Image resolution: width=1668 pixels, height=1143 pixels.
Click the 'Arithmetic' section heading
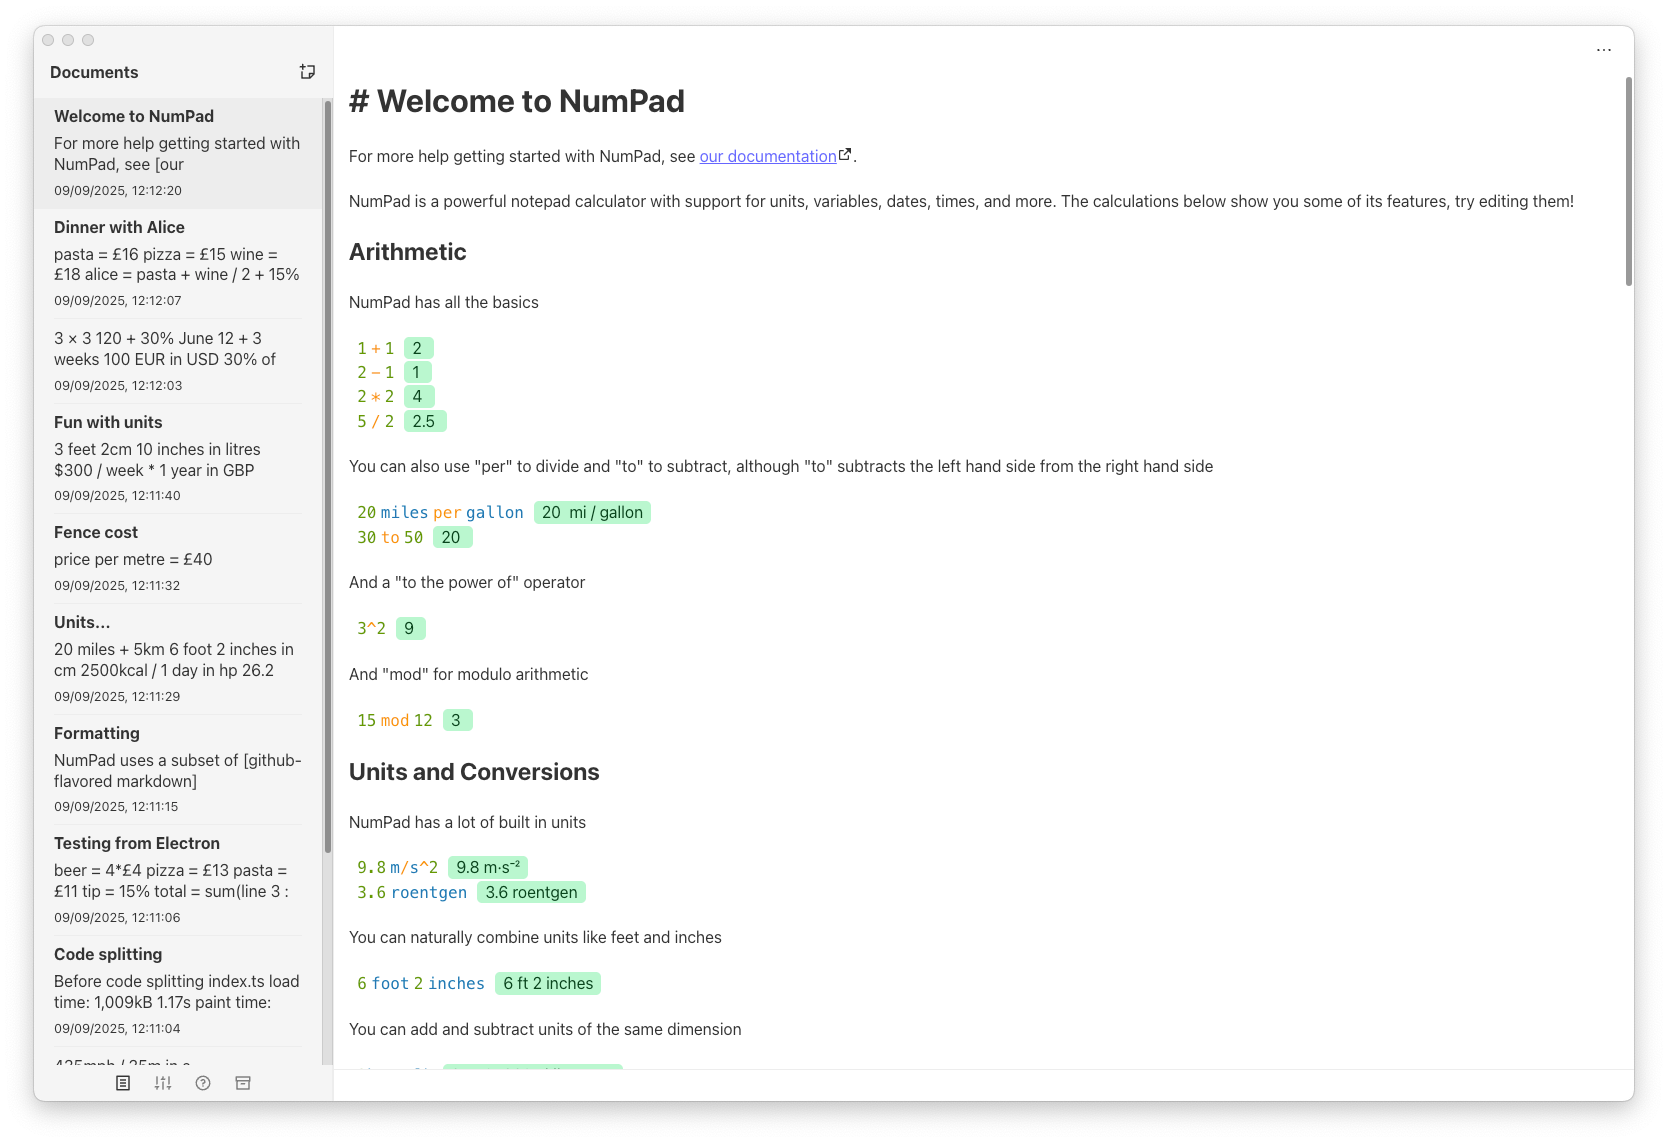[408, 252]
